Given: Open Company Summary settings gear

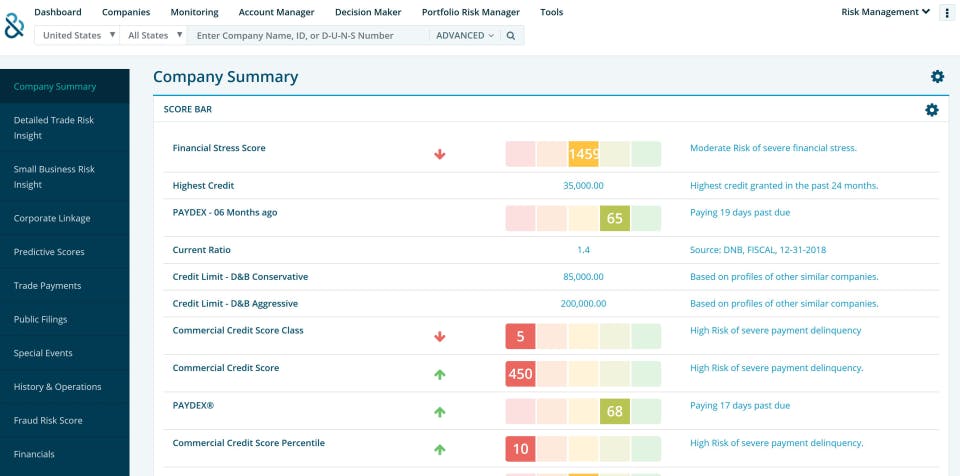Looking at the screenshot, I should 937,77.
